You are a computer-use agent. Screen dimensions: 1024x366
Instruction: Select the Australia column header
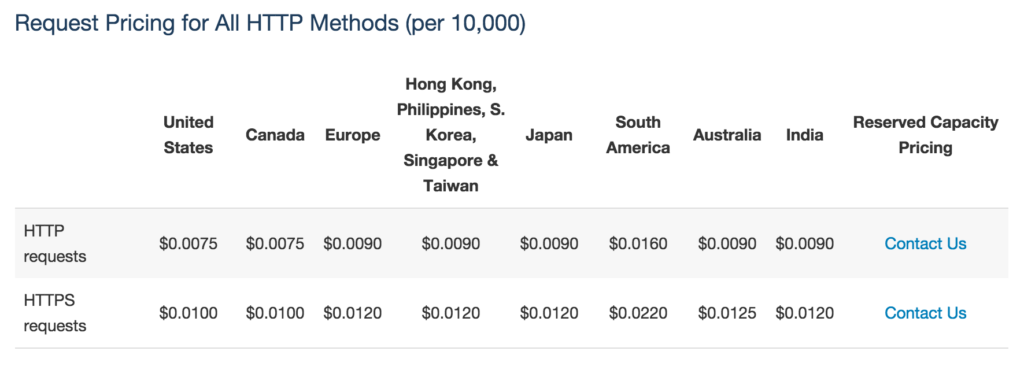tap(727, 135)
